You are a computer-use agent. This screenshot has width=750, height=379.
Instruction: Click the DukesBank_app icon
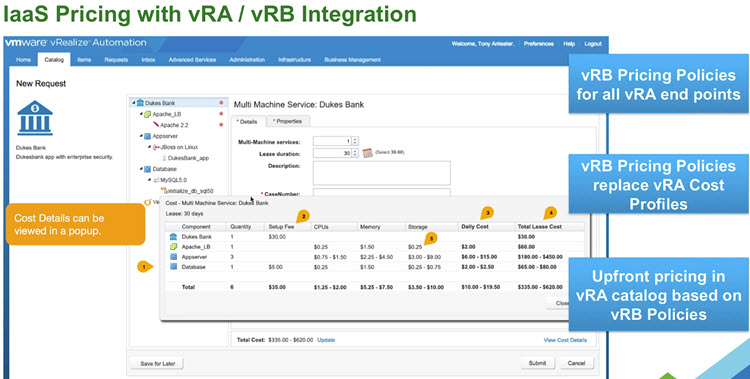click(x=164, y=158)
